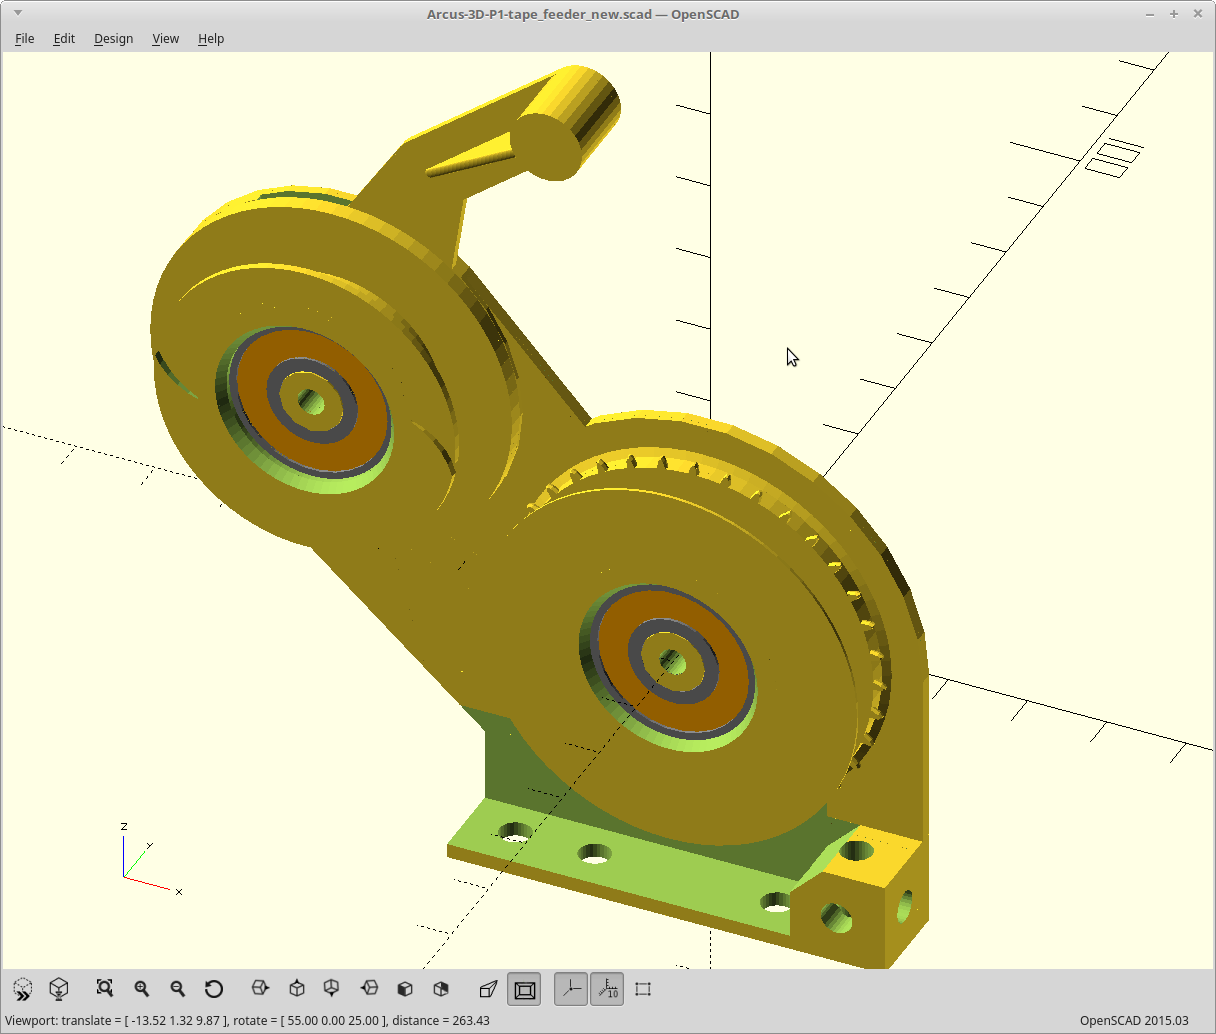The height and width of the screenshot is (1034, 1216).
Task: Toggle Show Edges
Action: [643, 989]
